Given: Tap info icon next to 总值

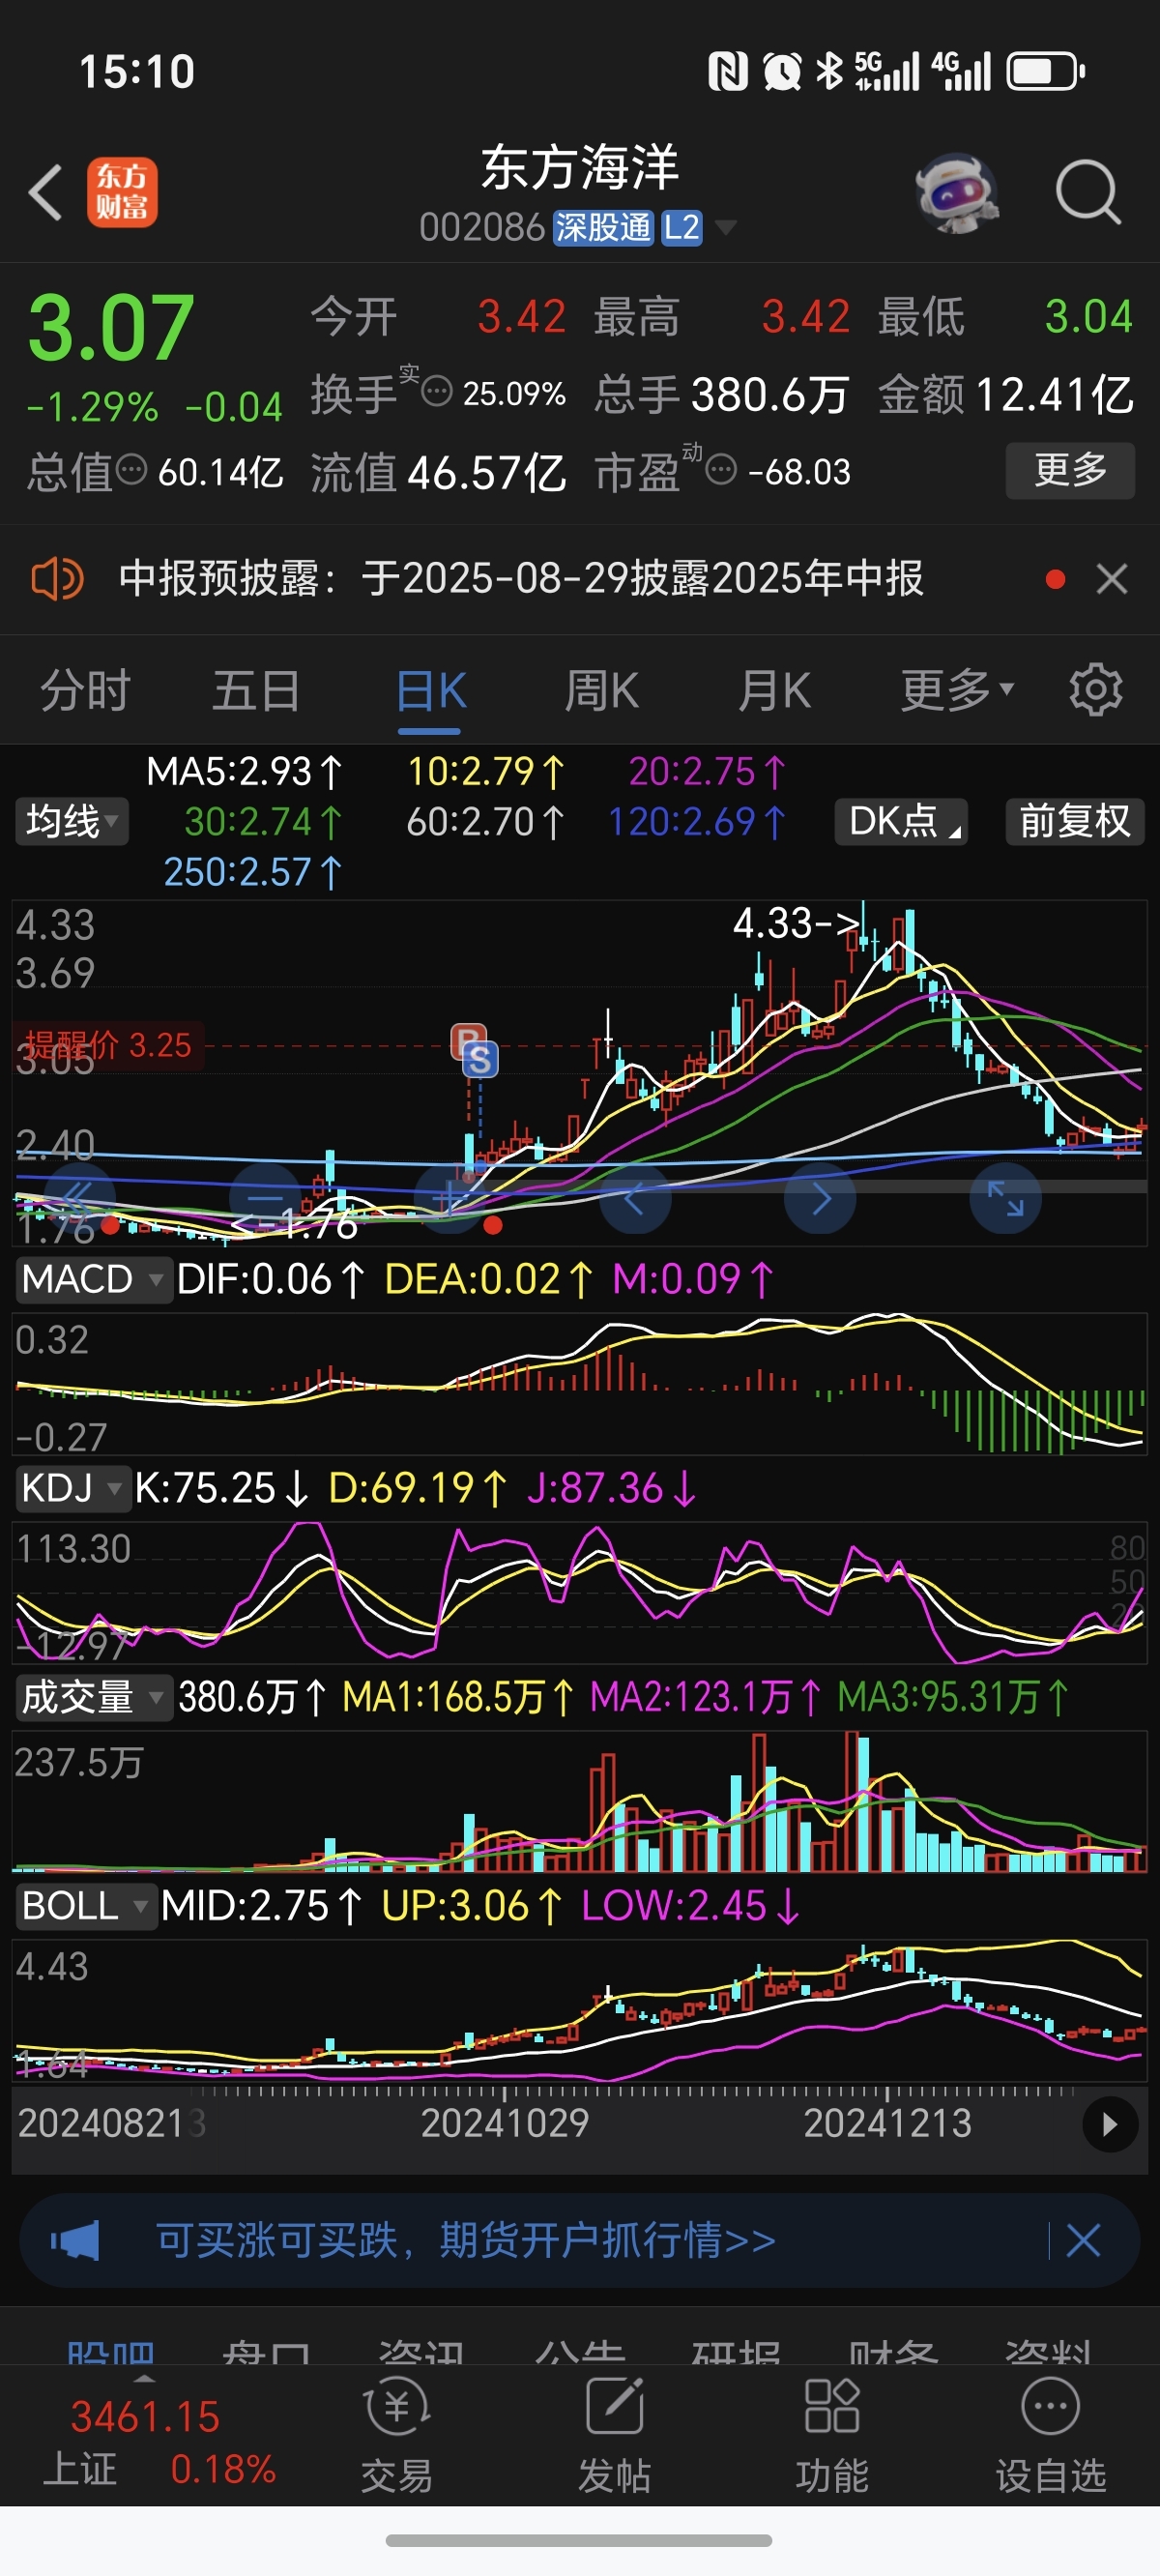Looking at the screenshot, I should [131, 469].
